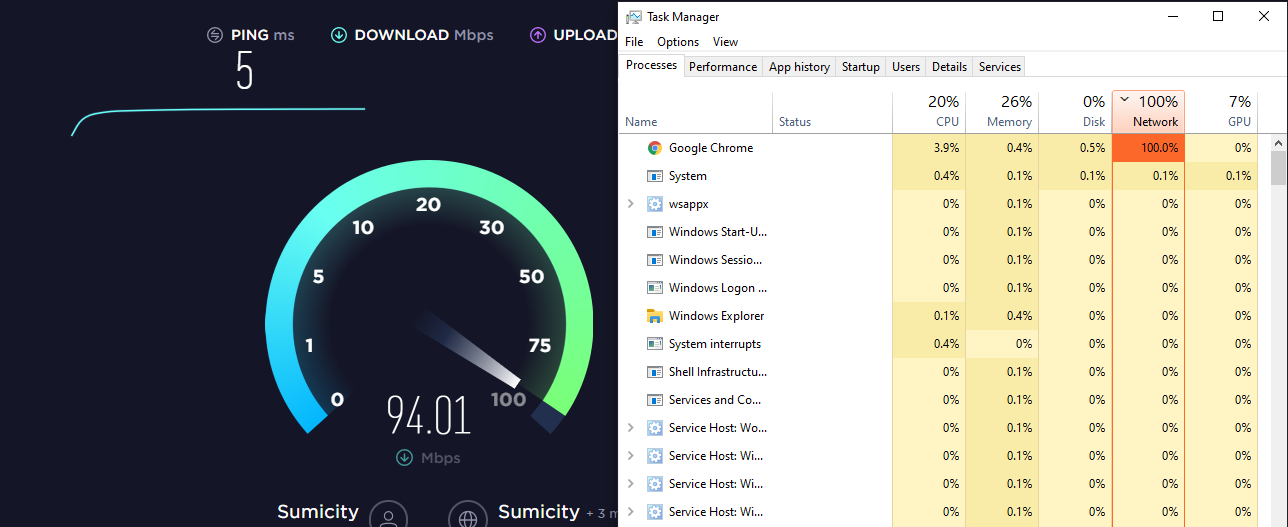Click the Windows Session process icon
This screenshot has width=1288, height=527.
tap(655, 260)
